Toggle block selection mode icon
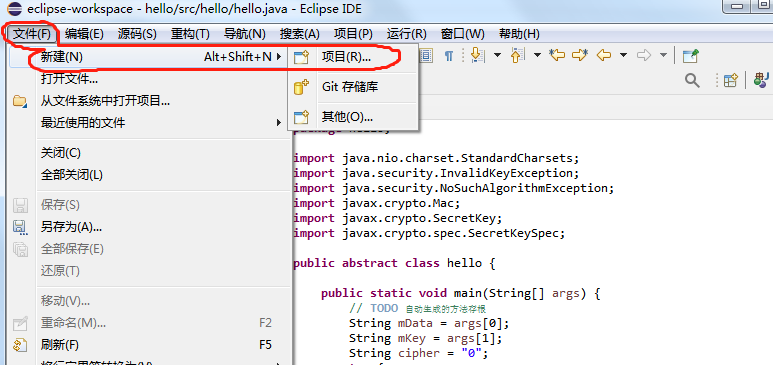The height and width of the screenshot is (365, 773). tap(426, 55)
